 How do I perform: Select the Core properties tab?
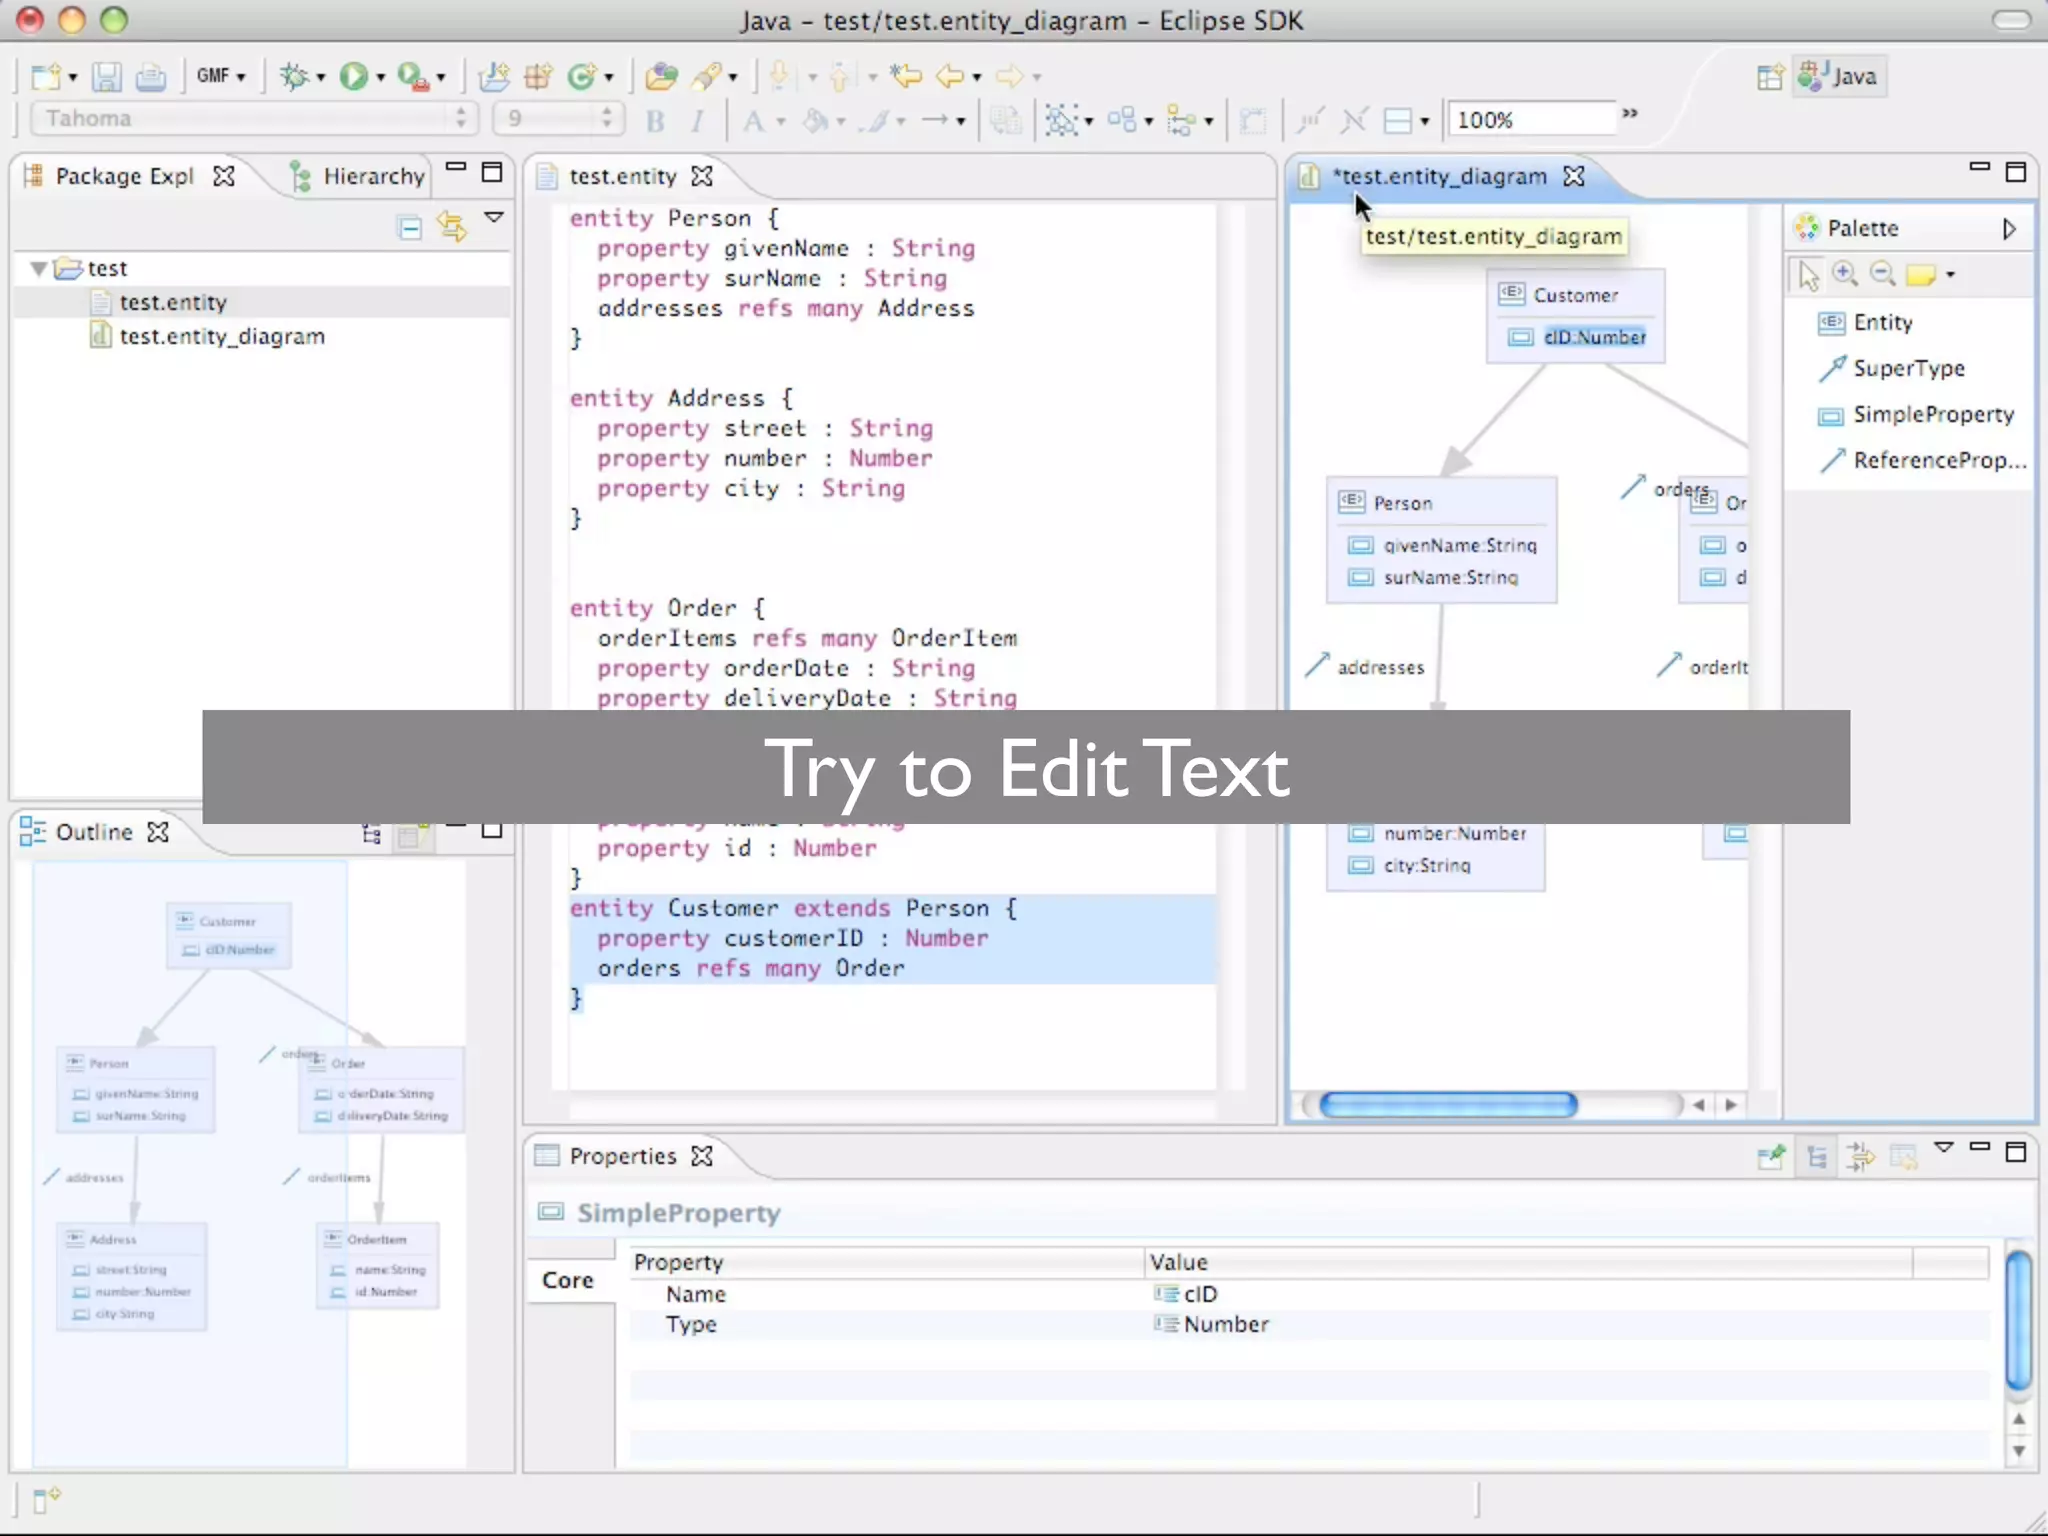pyautogui.click(x=567, y=1280)
